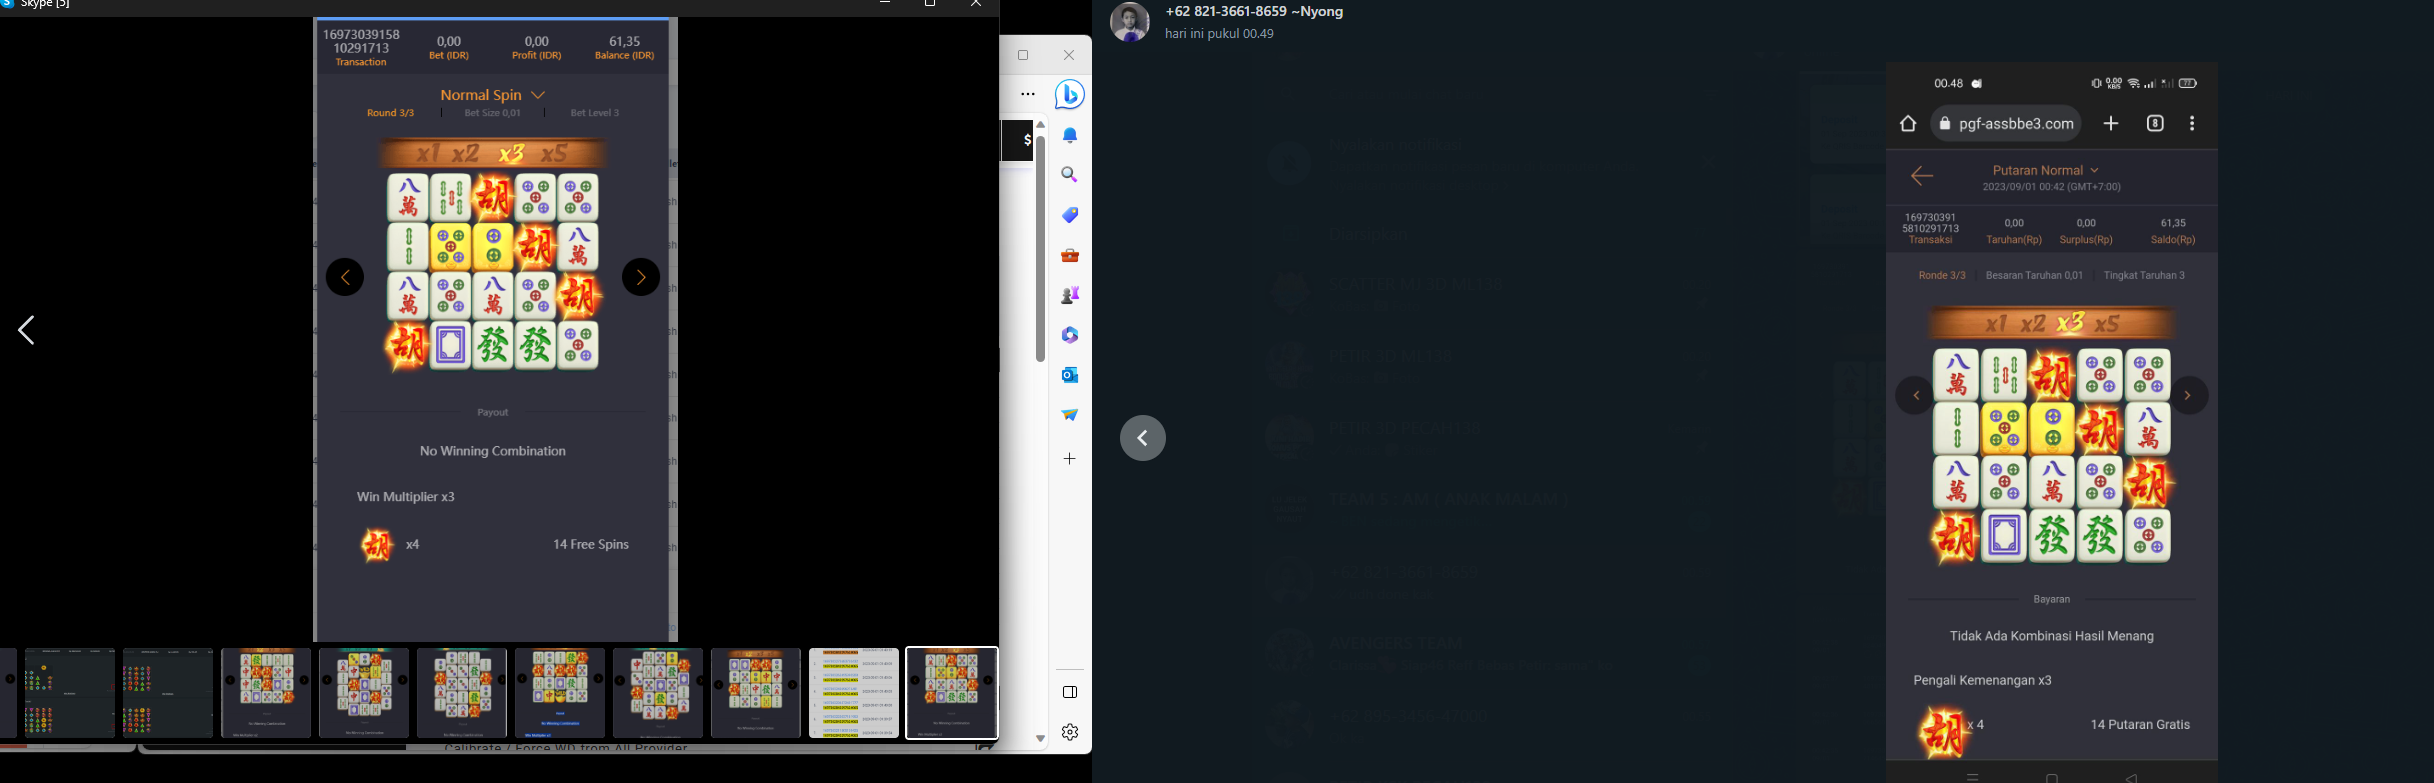Click the 61,35 Saldo value on phone

point(2173,223)
